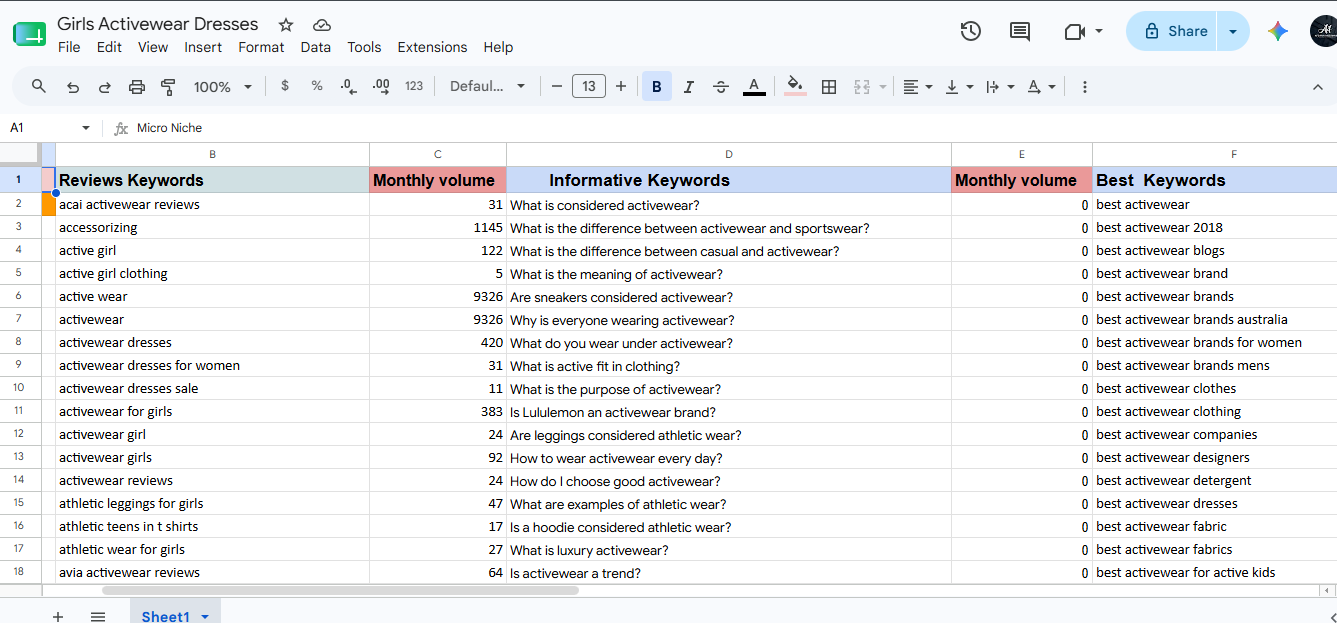The height and width of the screenshot is (623, 1337).
Task: Select the paint format roller icon
Action: 169,87
